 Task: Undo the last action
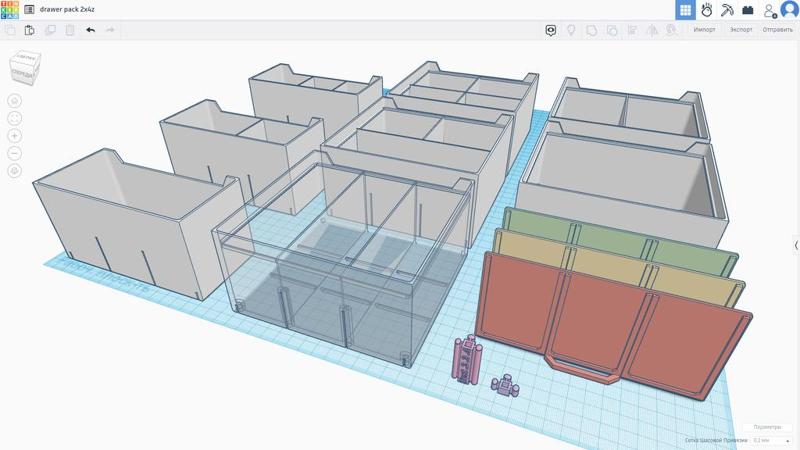(x=90, y=30)
